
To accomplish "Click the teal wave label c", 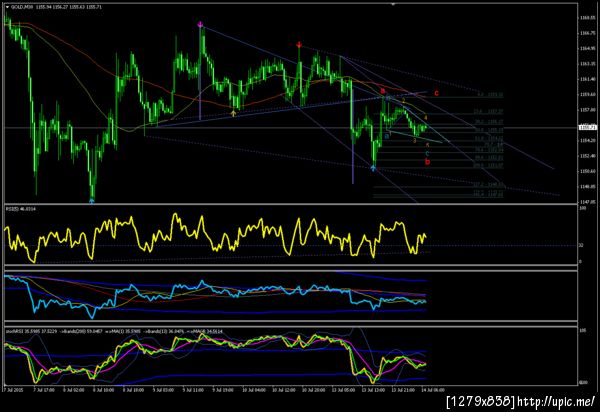I will click(x=427, y=154).
